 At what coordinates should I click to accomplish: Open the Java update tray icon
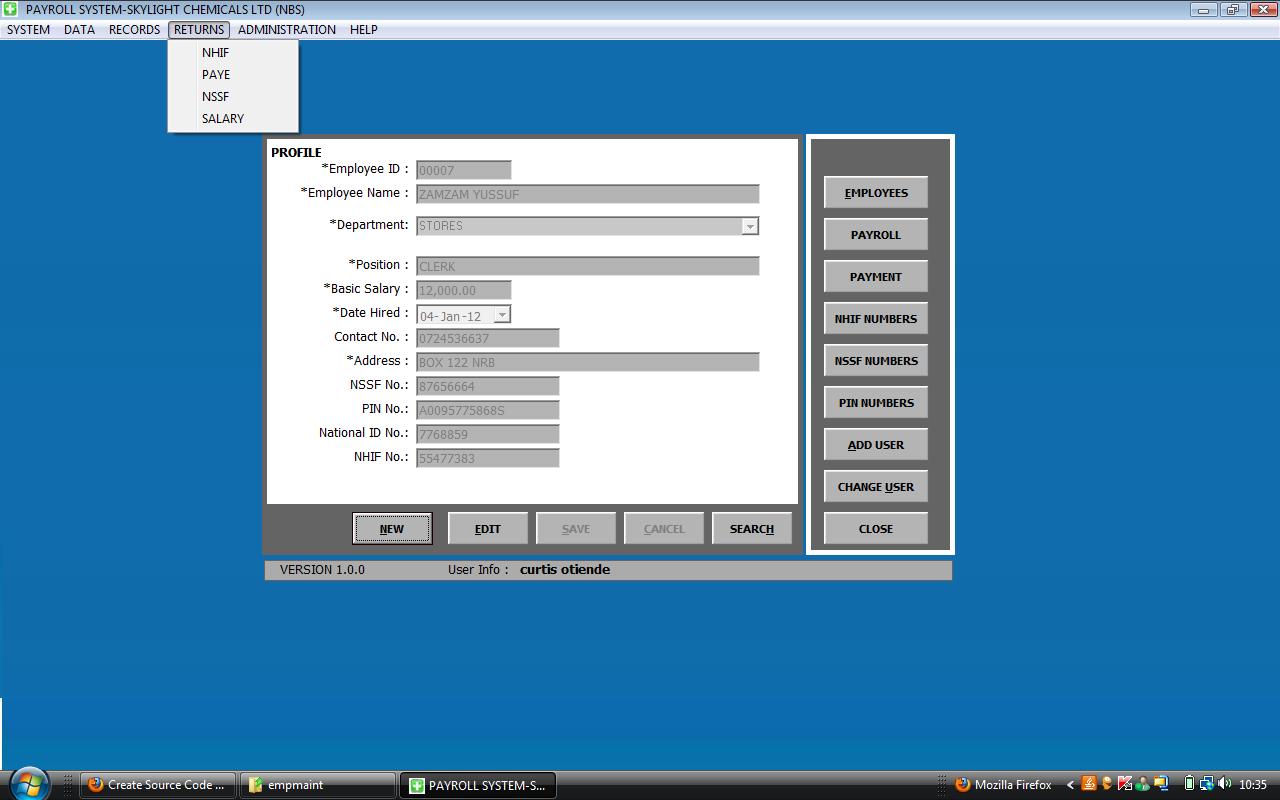(1089, 785)
